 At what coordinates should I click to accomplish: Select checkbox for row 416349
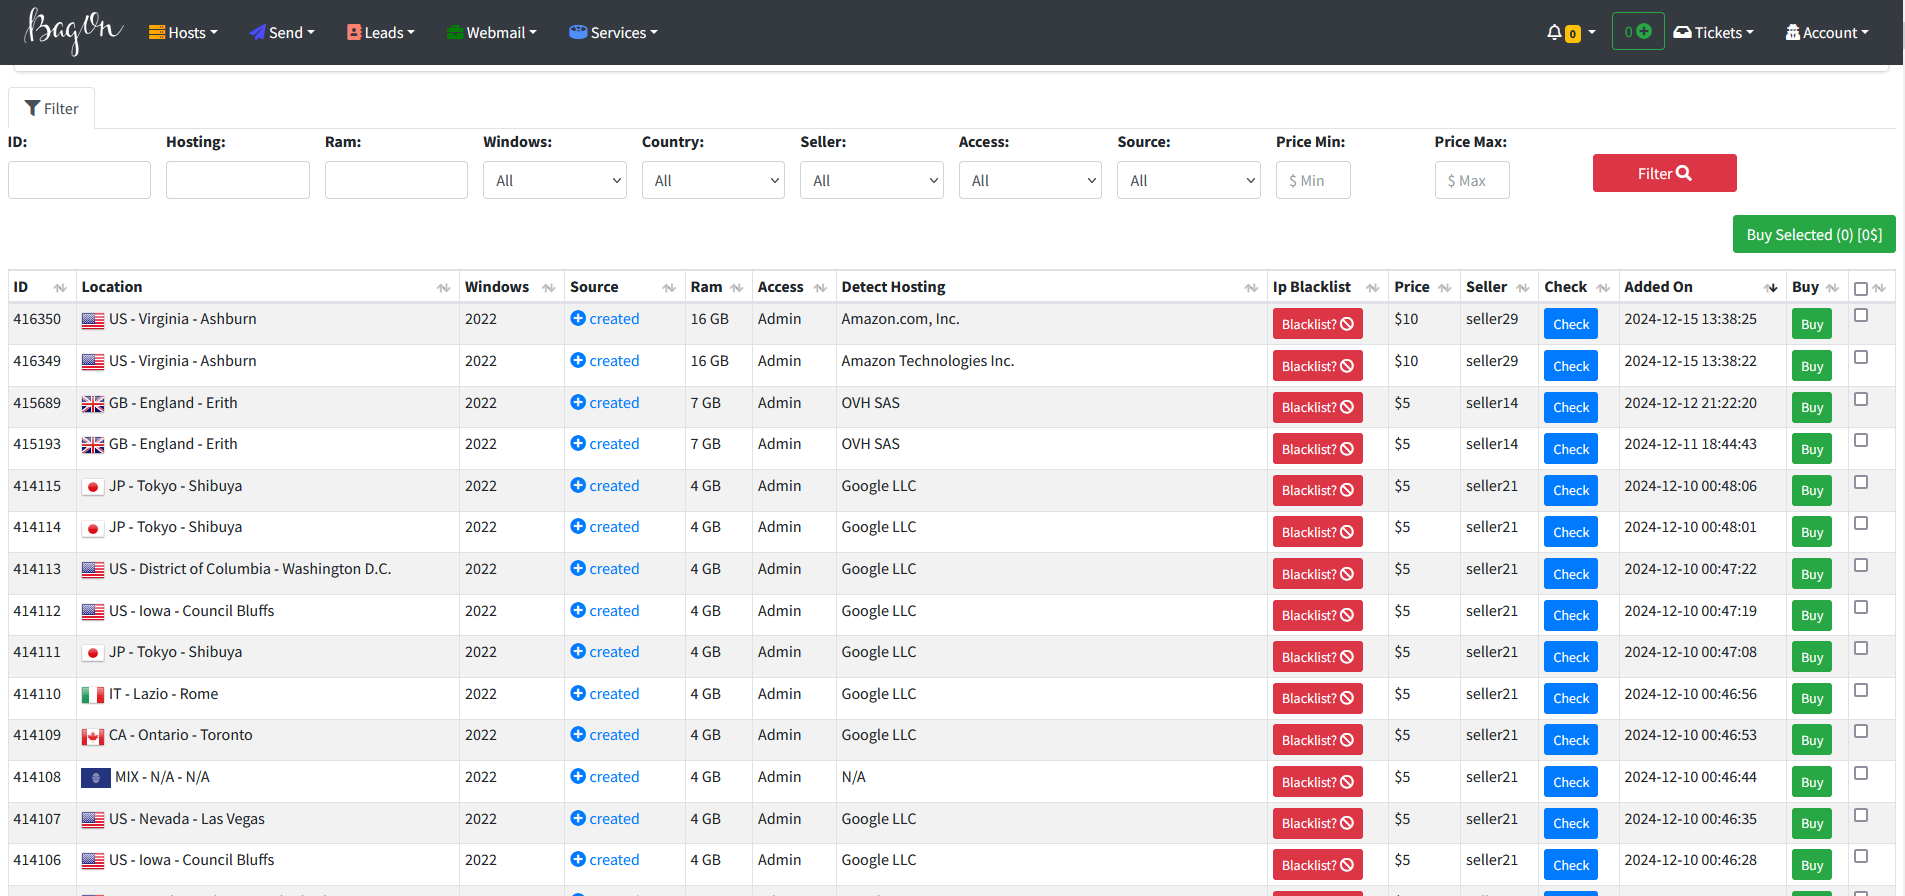pos(1861,357)
